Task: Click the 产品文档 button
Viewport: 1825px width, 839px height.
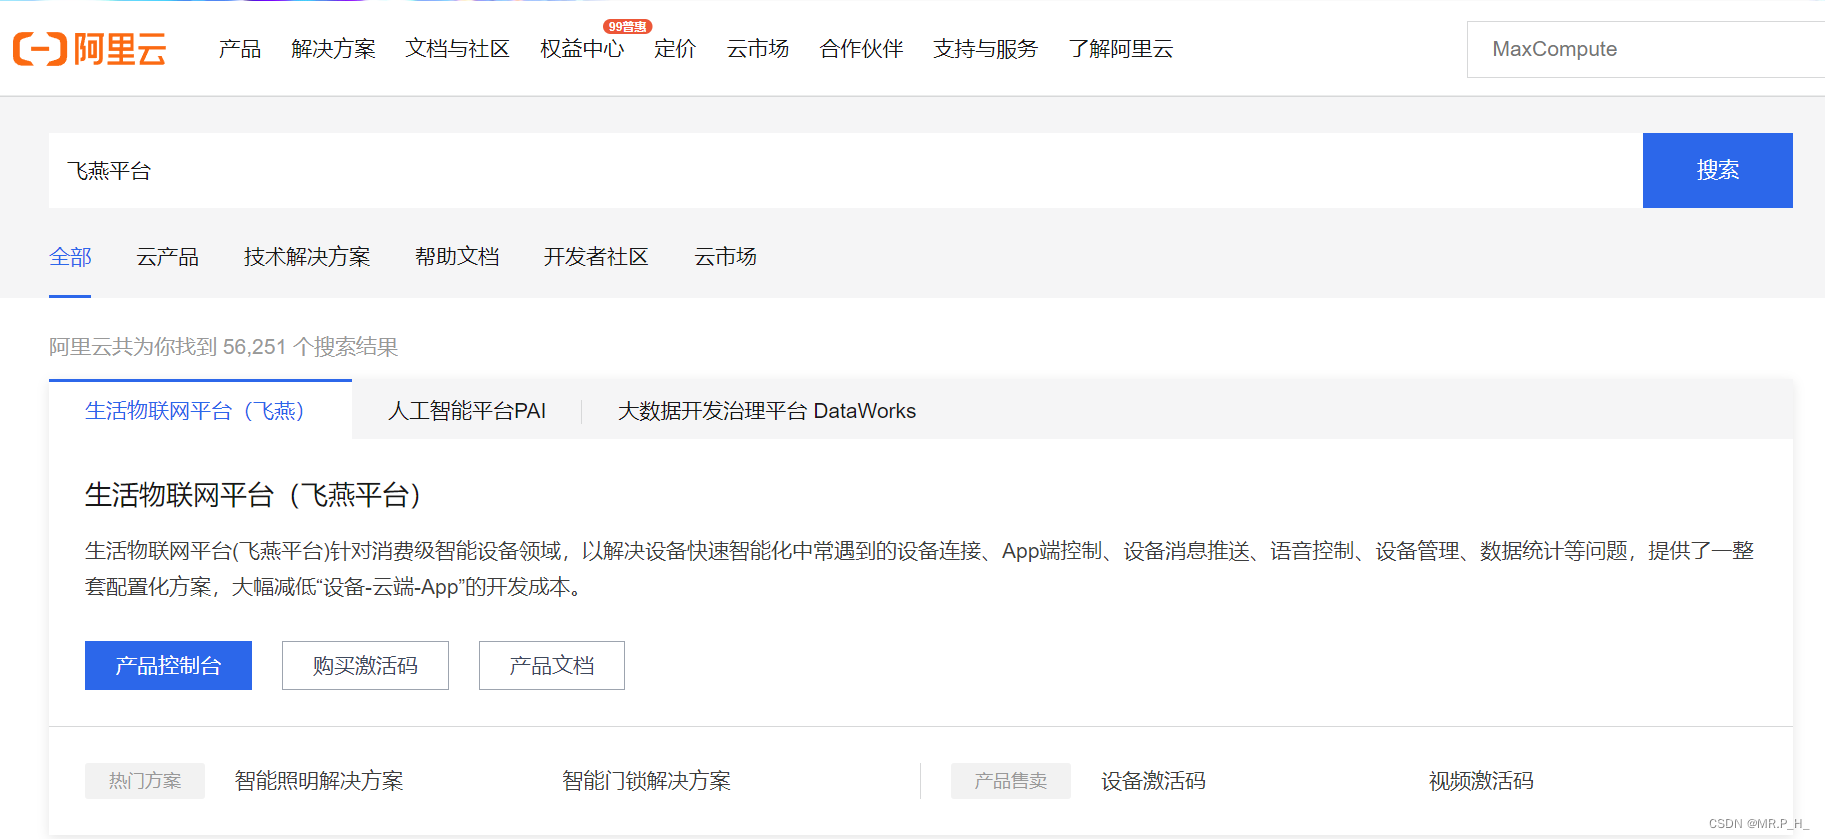Action: coord(552,665)
